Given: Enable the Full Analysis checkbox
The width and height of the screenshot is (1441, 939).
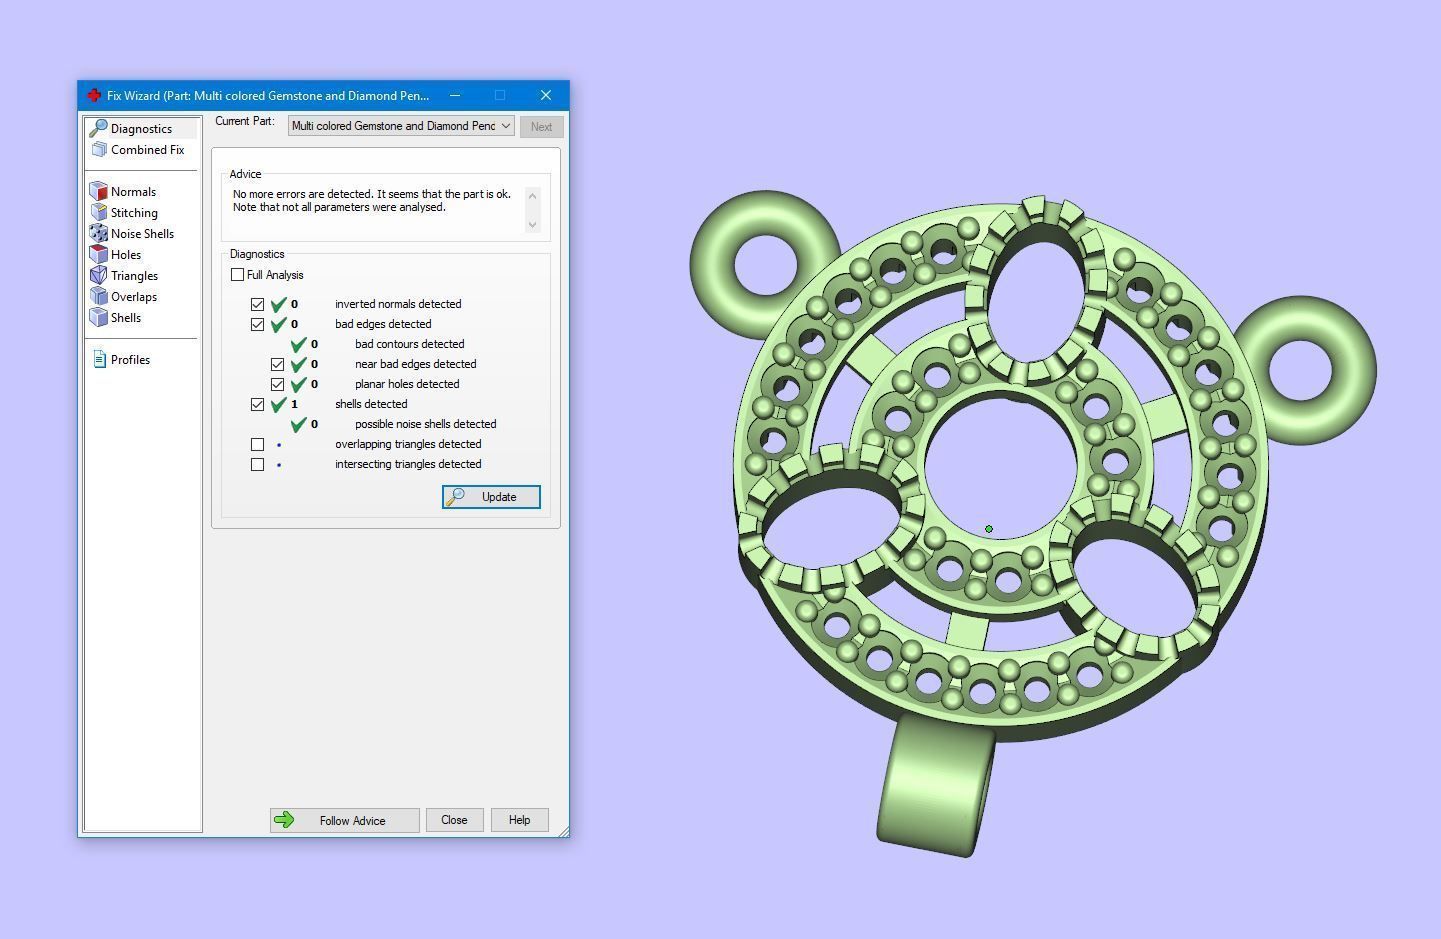Looking at the screenshot, I should (237, 274).
